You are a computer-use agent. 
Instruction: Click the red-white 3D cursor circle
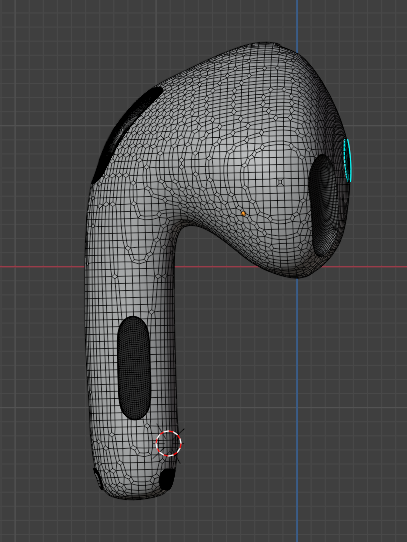169,443
